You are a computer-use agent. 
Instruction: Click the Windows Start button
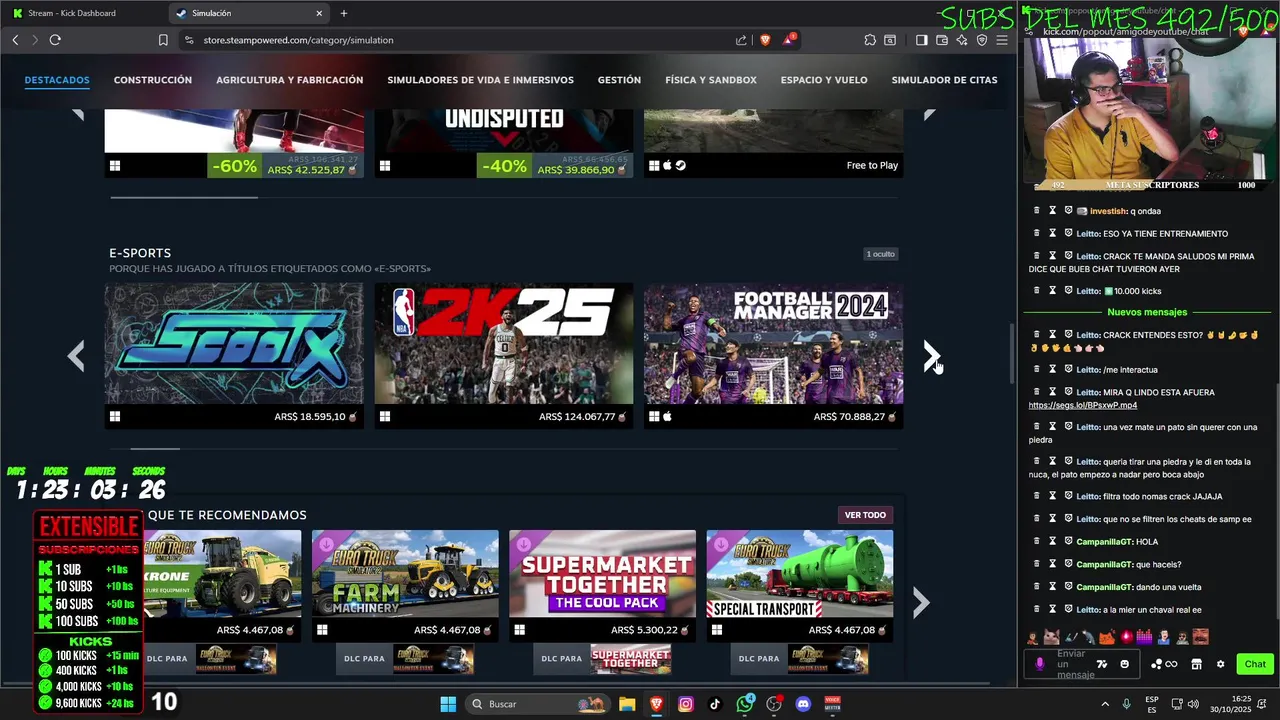pyautogui.click(x=448, y=704)
